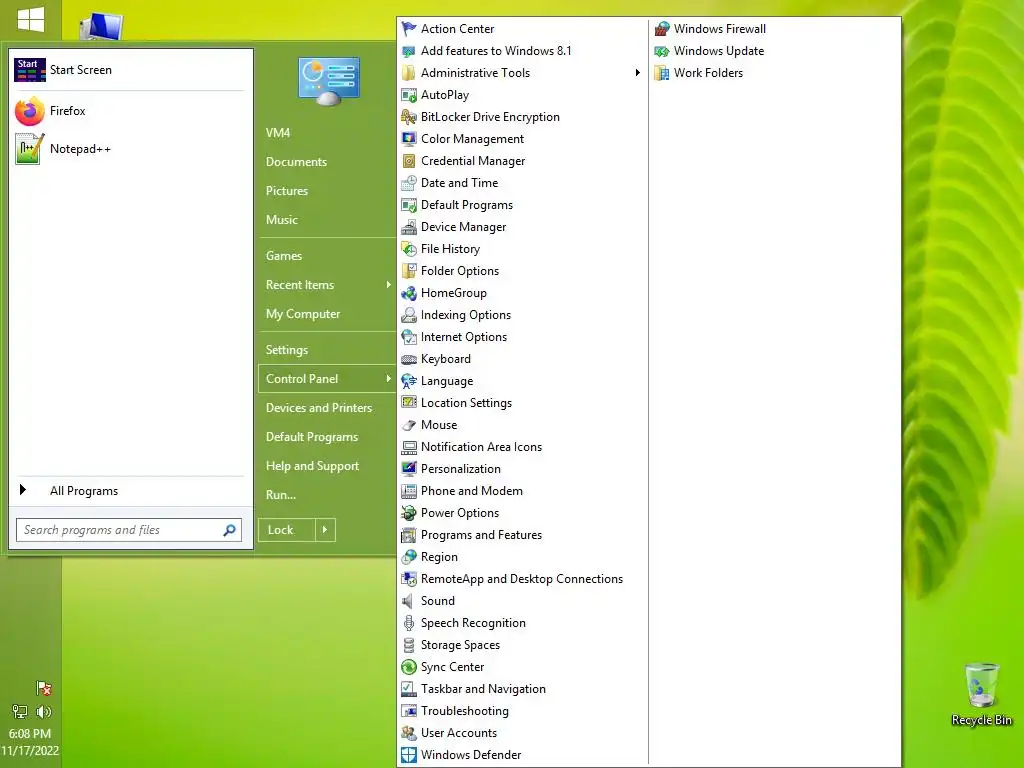Open Help and Support
This screenshot has width=1024, height=768.
[312, 466]
